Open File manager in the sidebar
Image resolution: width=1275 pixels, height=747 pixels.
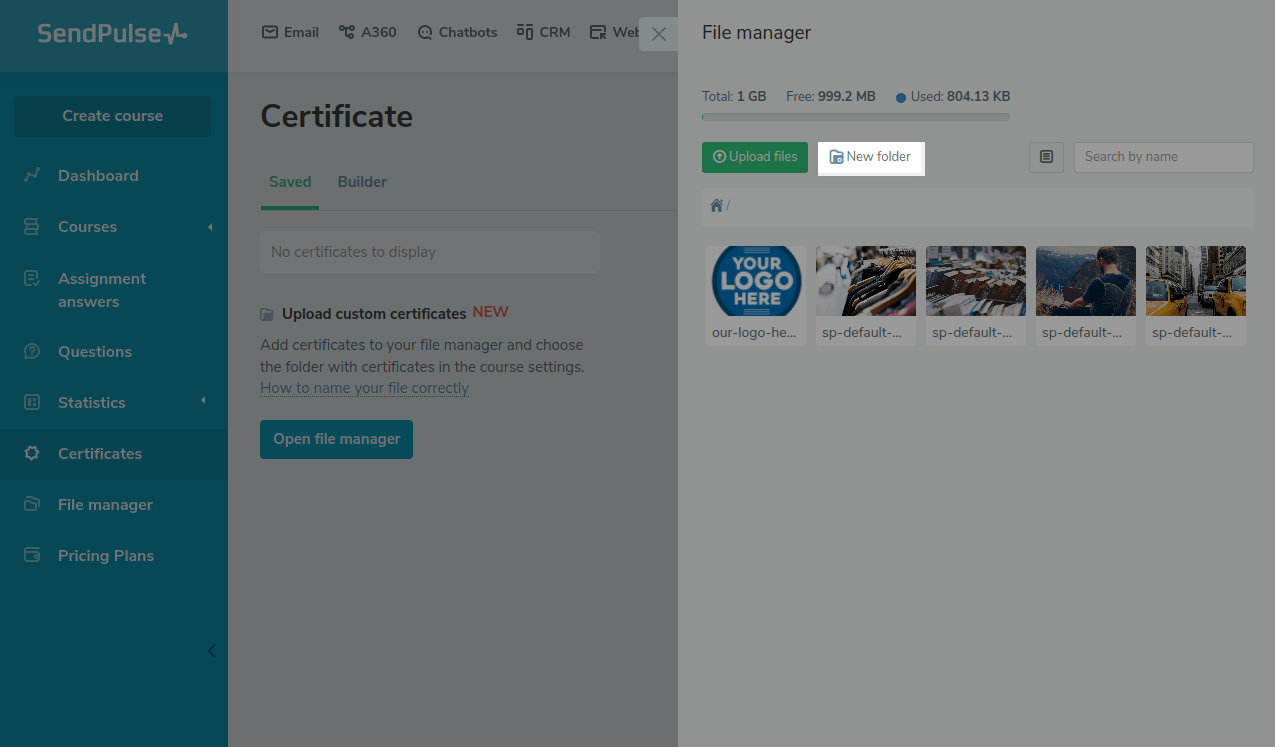105,504
